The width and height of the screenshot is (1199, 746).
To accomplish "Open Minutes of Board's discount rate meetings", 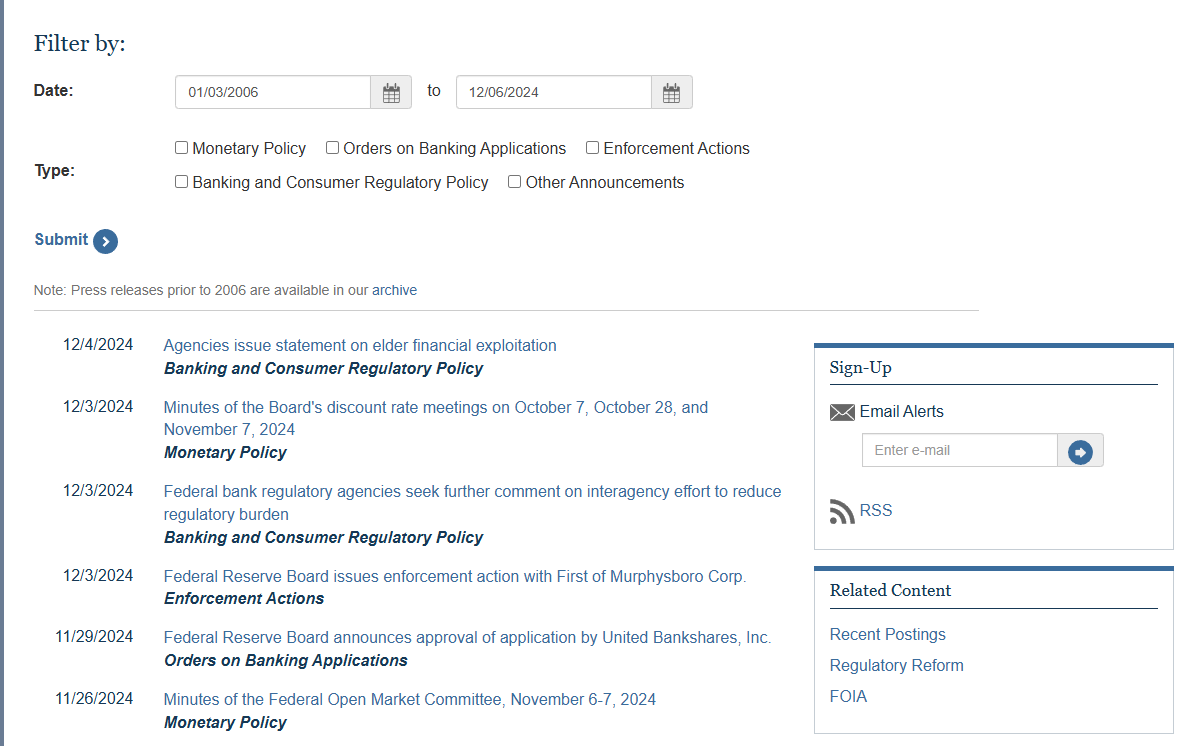I will point(436,418).
